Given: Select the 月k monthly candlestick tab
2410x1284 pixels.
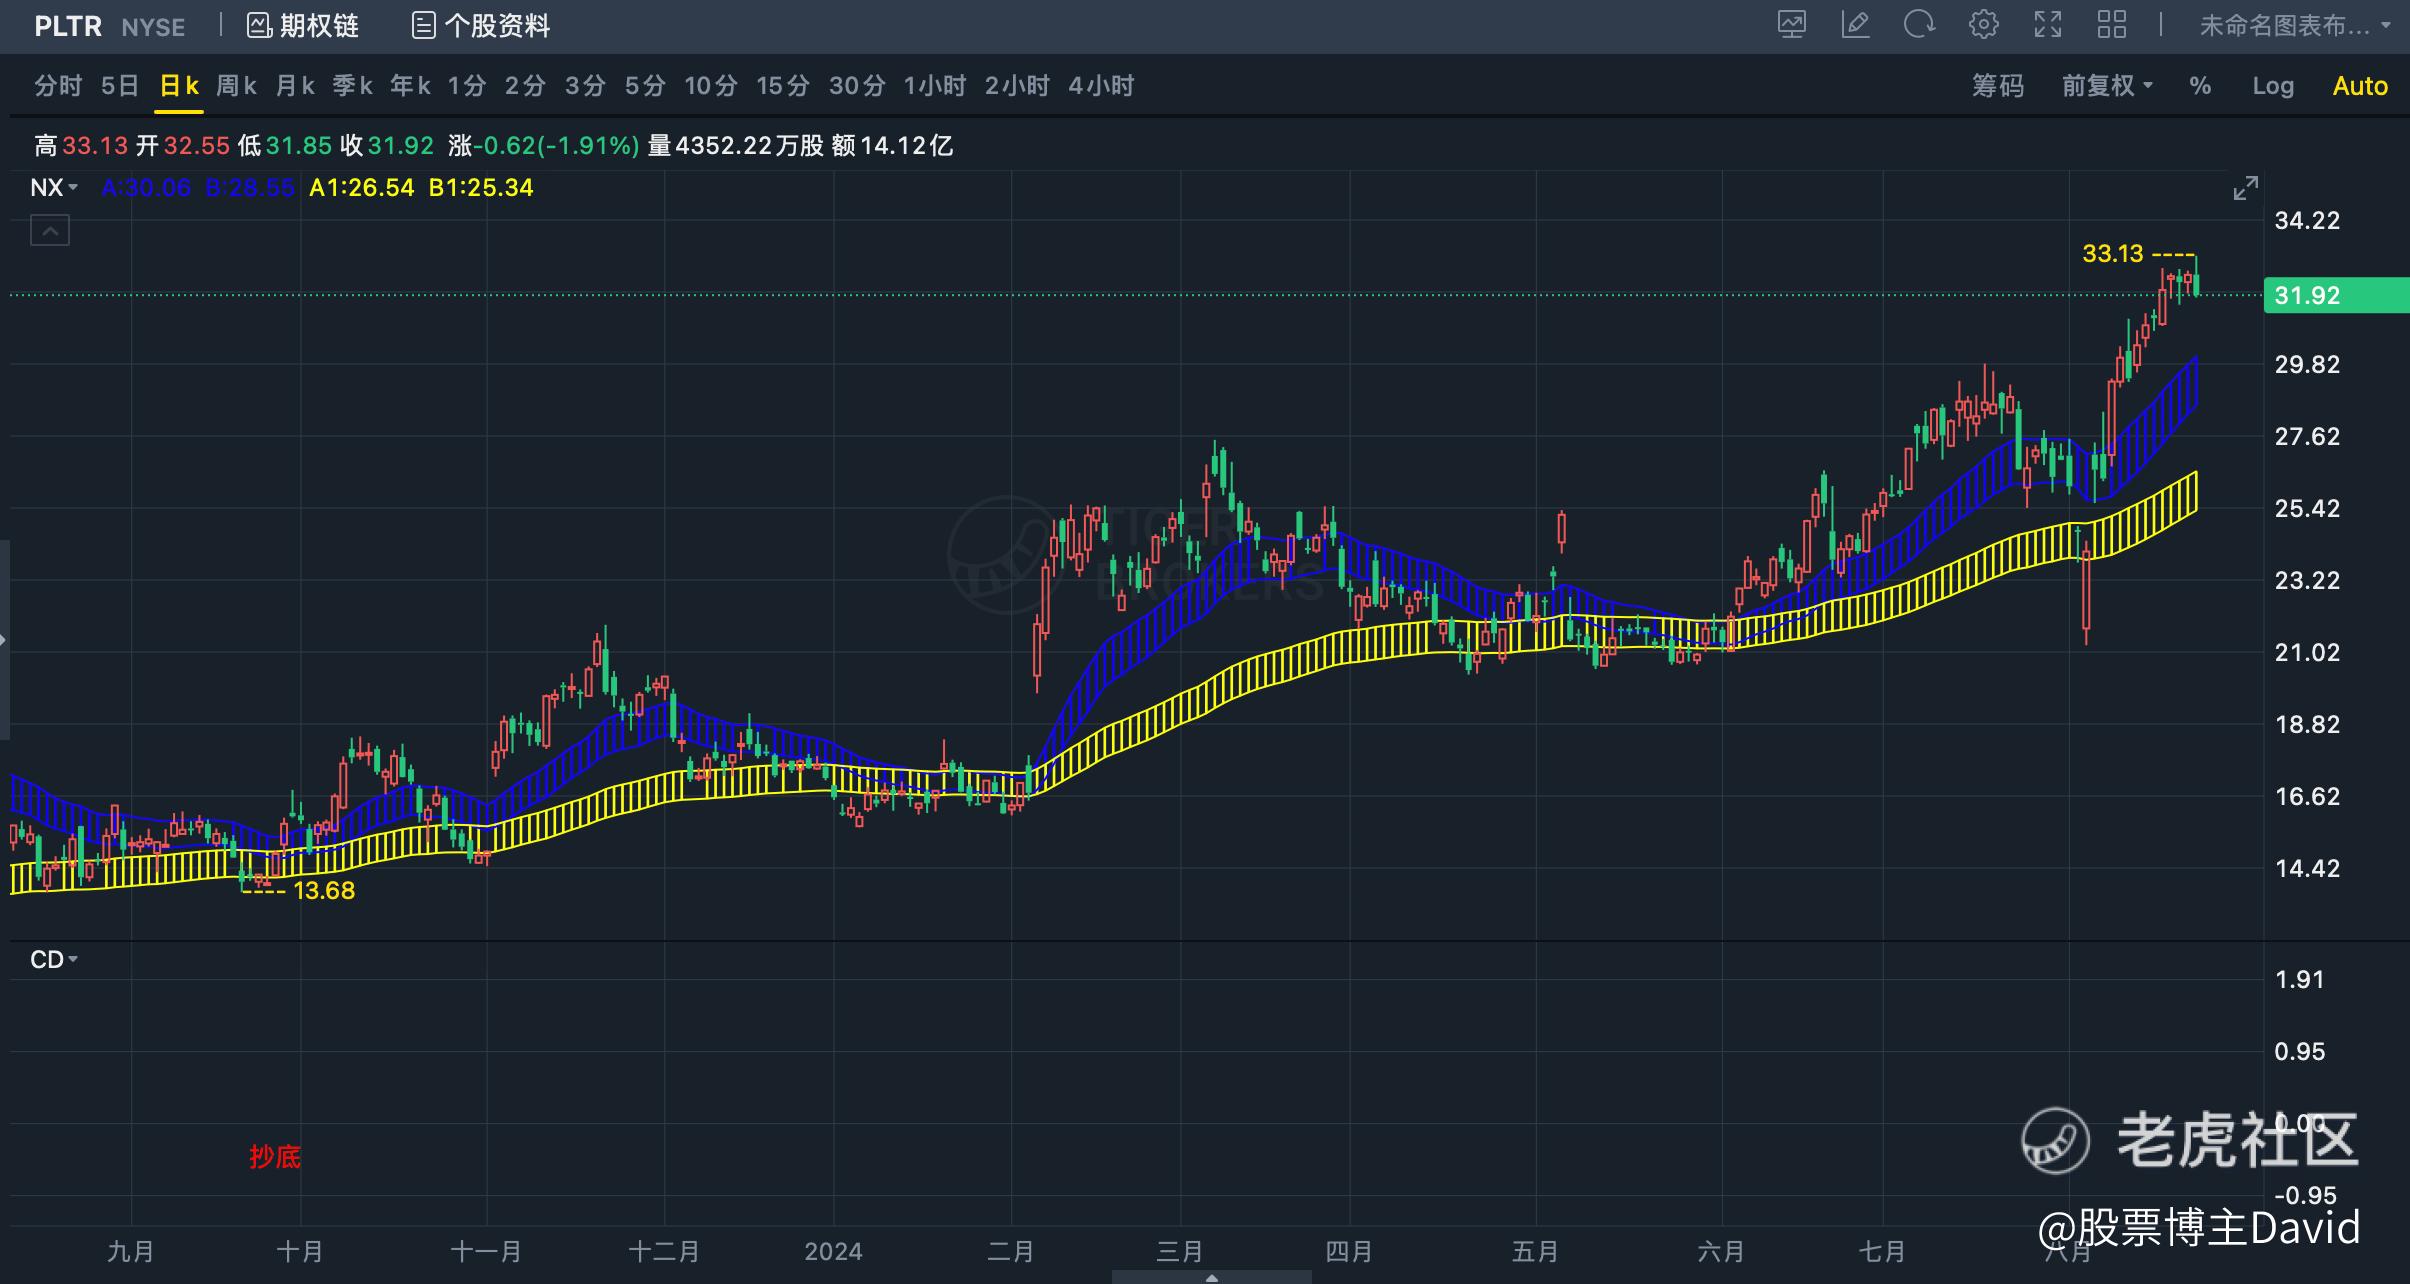Looking at the screenshot, I should 295,86.
